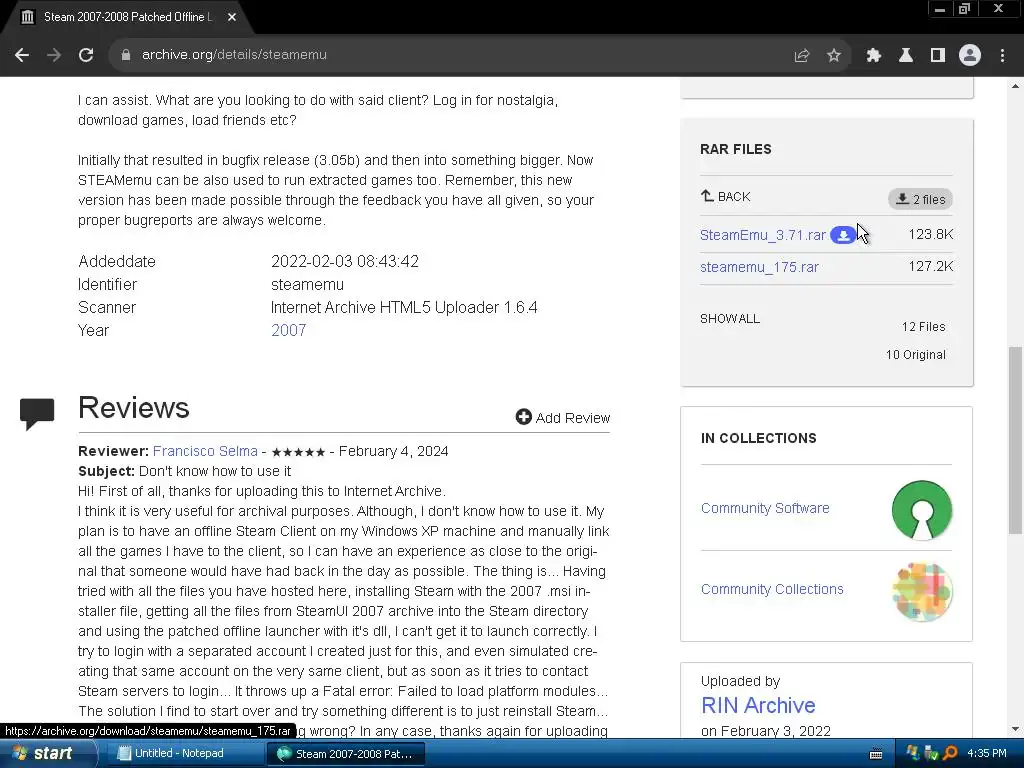
Task: Click SHOW ALL files link
Action: click(x=729, y=319)
